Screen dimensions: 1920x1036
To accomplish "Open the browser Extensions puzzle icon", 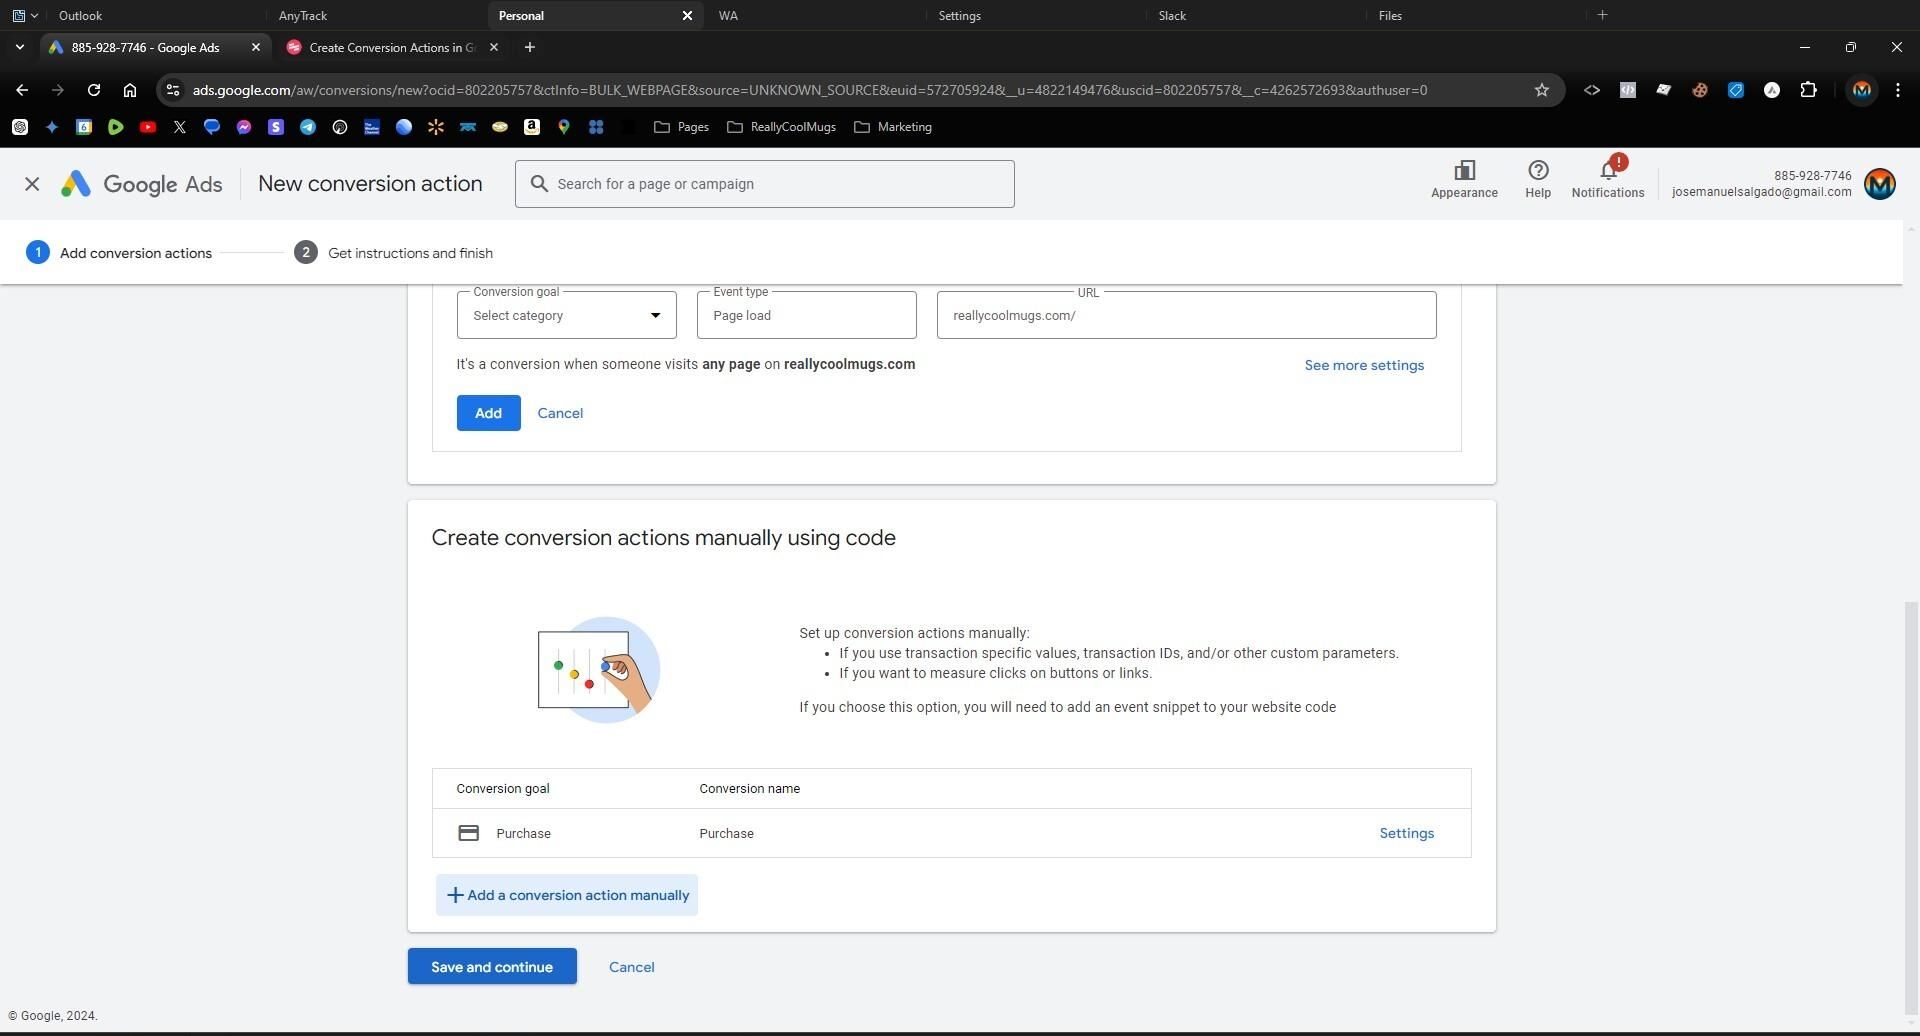I will (x=1807, y=90).
